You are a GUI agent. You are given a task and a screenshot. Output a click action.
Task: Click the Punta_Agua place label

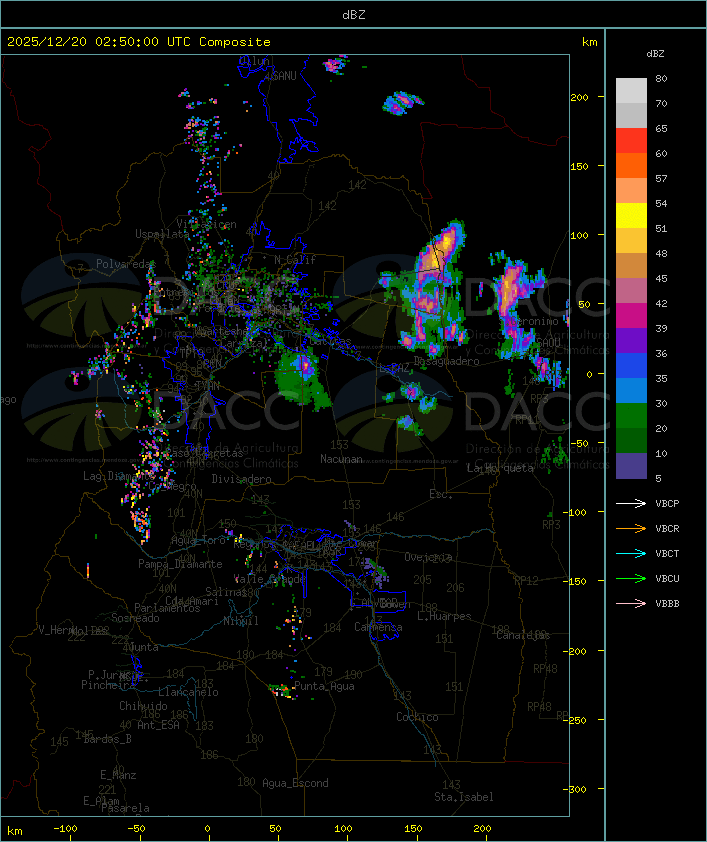tap(324, 686)
